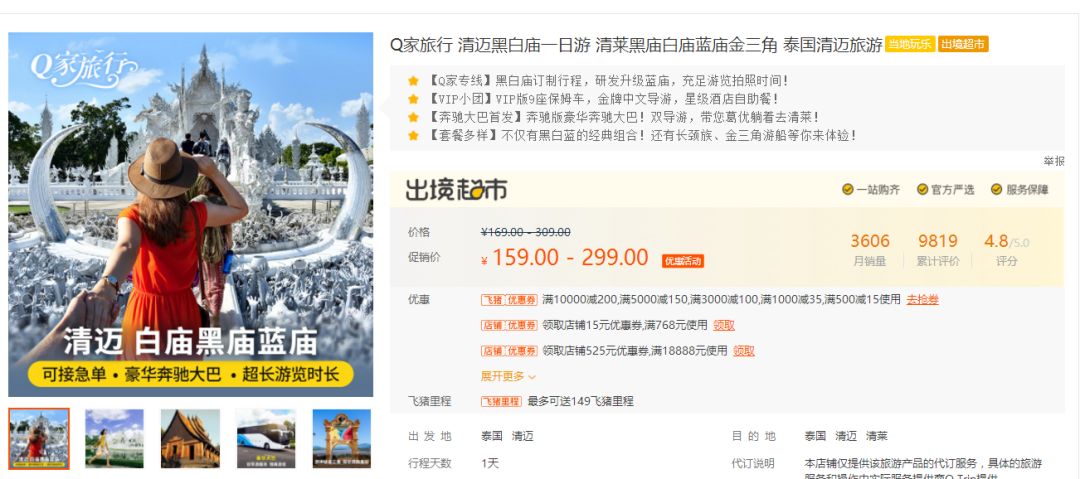Screen dimensions: 1080x479
Task: Click the 一站购齐 checkmark icon
Action: point(848,190)
